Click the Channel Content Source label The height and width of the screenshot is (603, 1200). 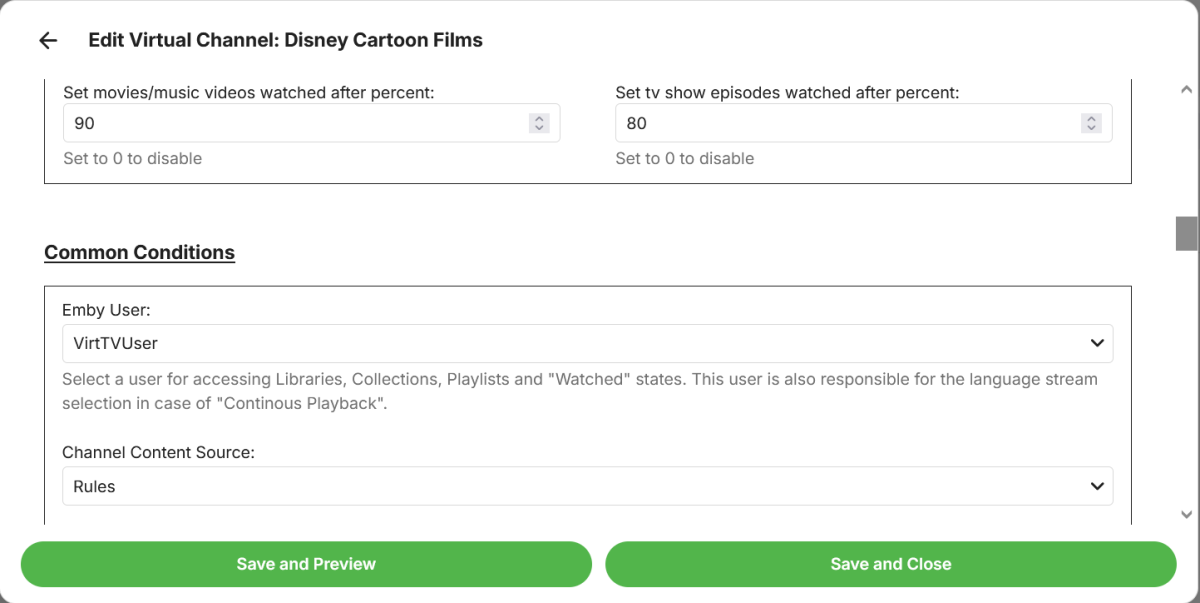[x=158, y=453]
